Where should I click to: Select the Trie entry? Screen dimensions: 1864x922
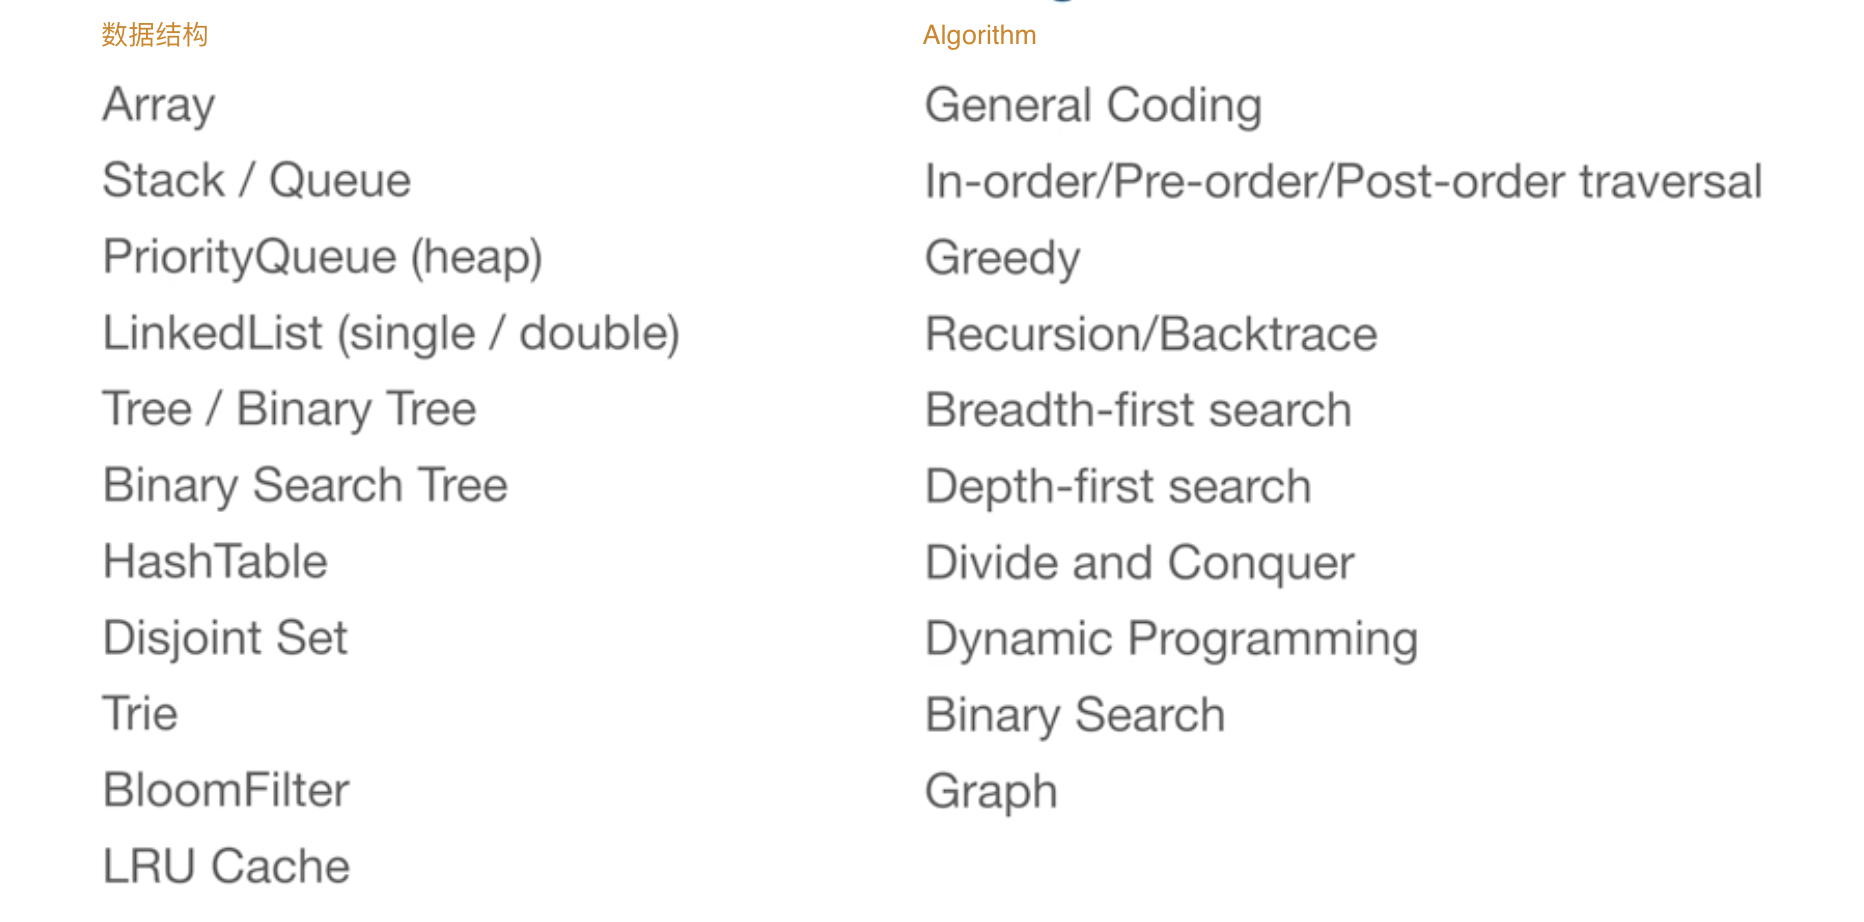pyautogui.click(x=140, y=714)
